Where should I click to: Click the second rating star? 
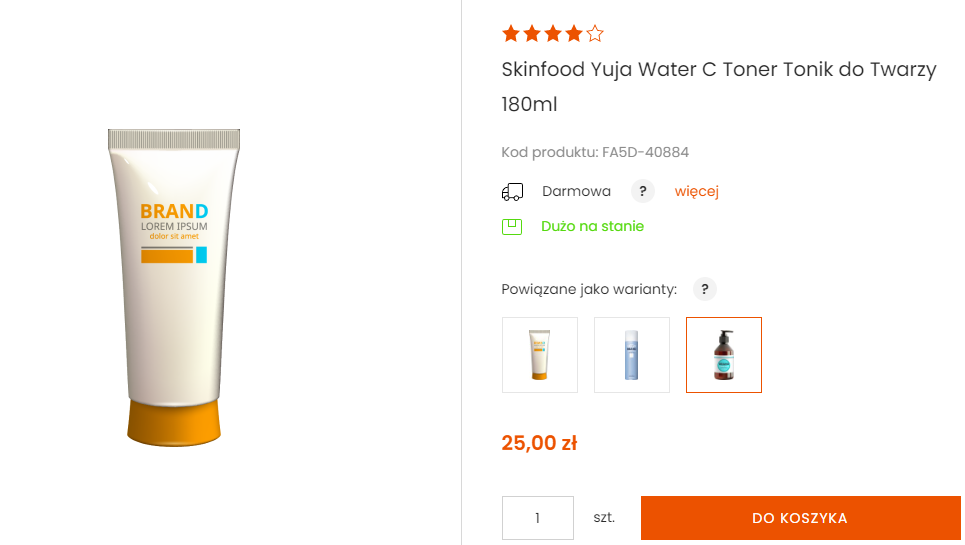(531, 34)
